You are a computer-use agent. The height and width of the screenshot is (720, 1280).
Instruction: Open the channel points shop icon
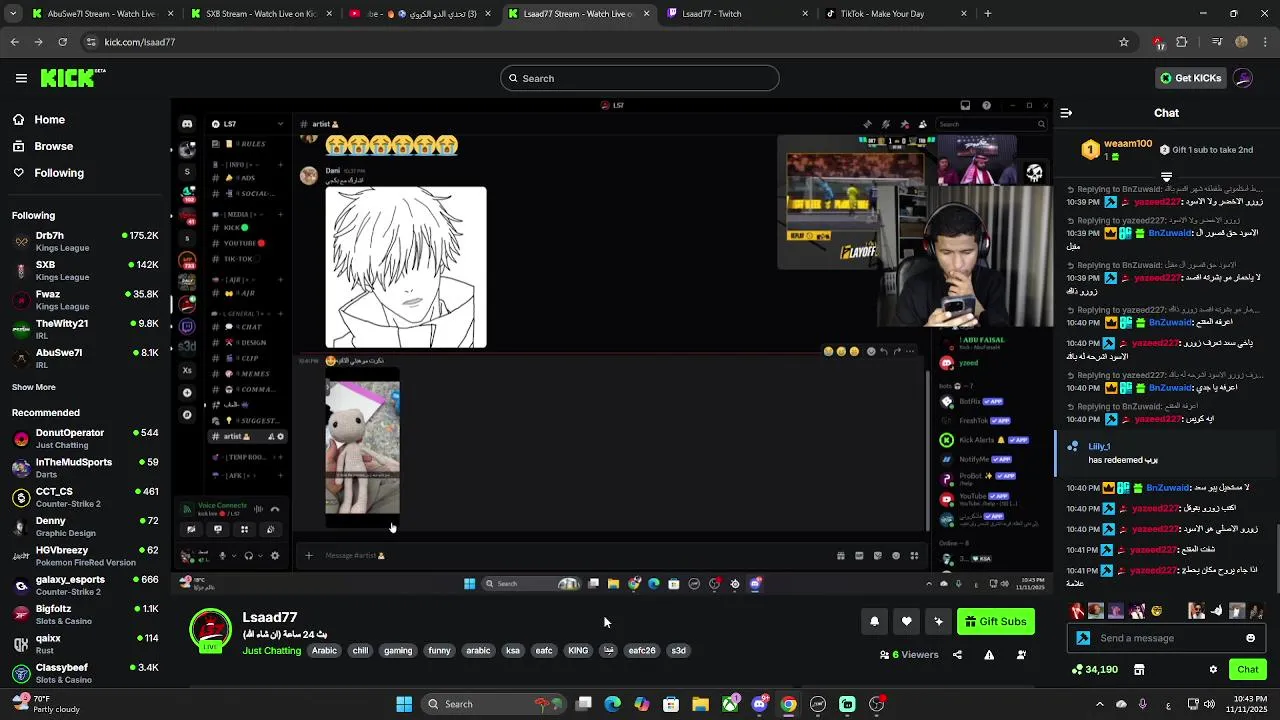pyautogui.click(x=1139, y=669)
